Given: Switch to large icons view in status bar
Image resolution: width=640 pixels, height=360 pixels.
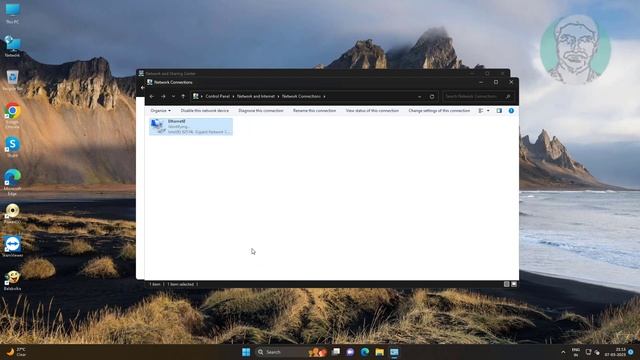Looking at the screenshot, I should 514,284.
